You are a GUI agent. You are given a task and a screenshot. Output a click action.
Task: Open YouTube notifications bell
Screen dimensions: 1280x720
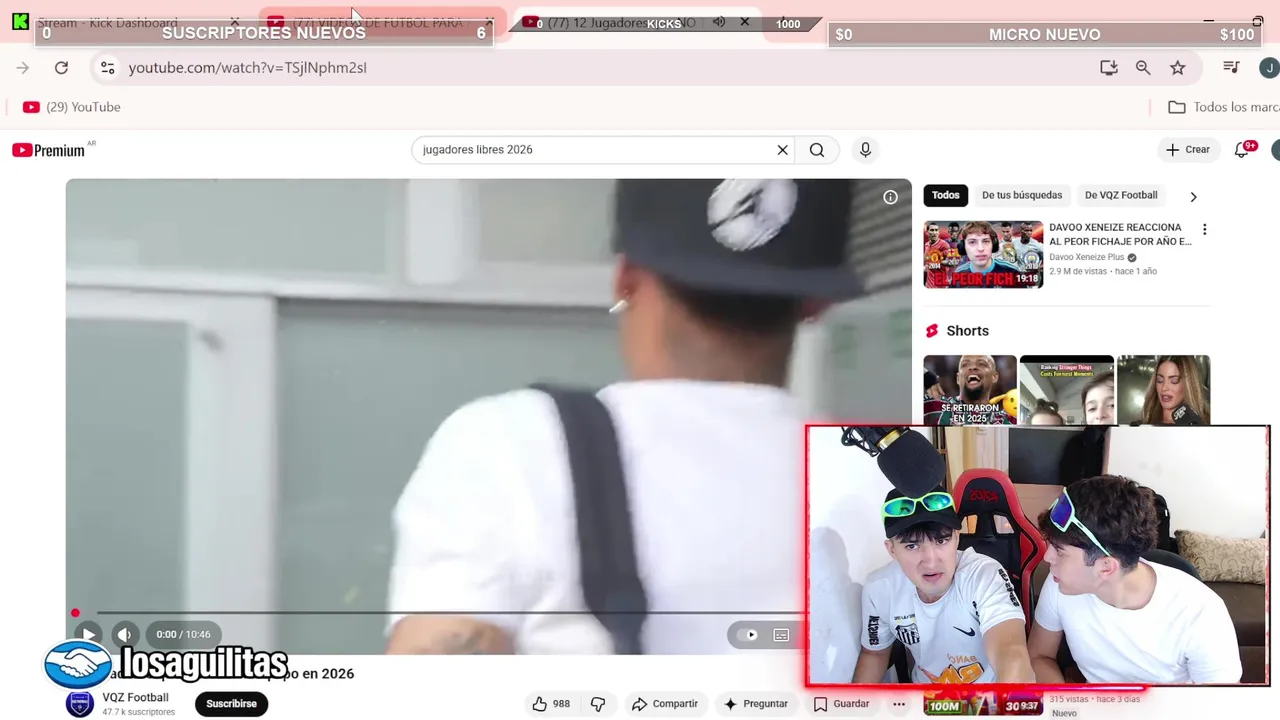point(1241,150)
